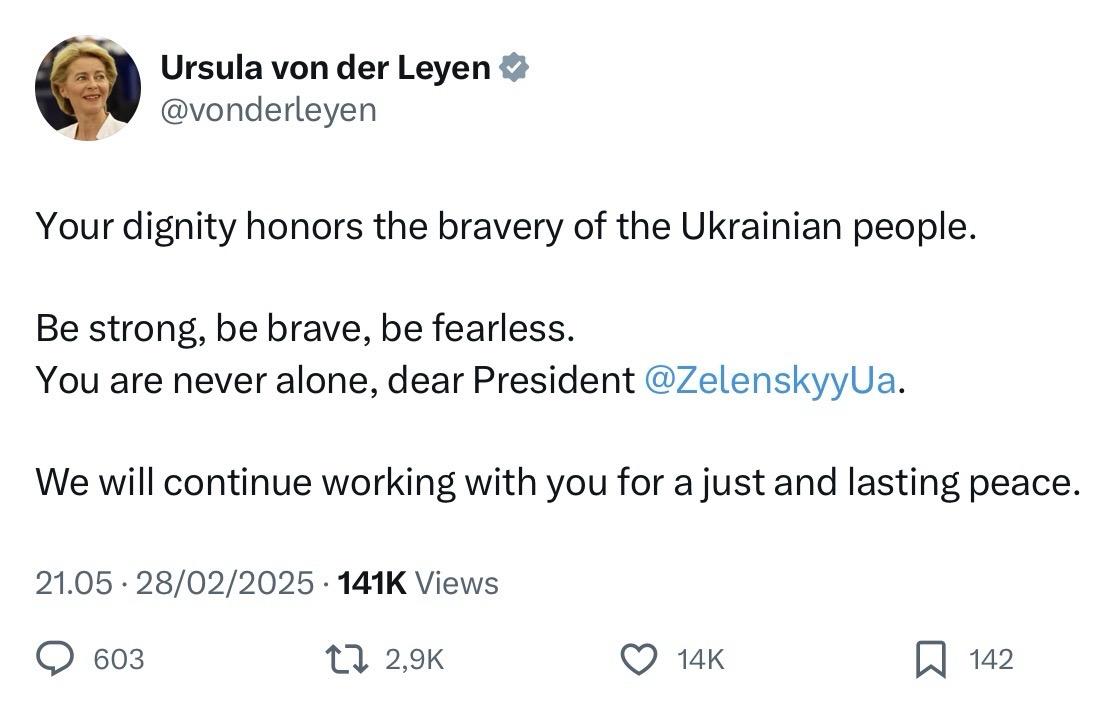The height and width of the screenshot is (716, 1102).
Task: Click the 28/02/2025 post date
Action: click(x=224, y=583)
